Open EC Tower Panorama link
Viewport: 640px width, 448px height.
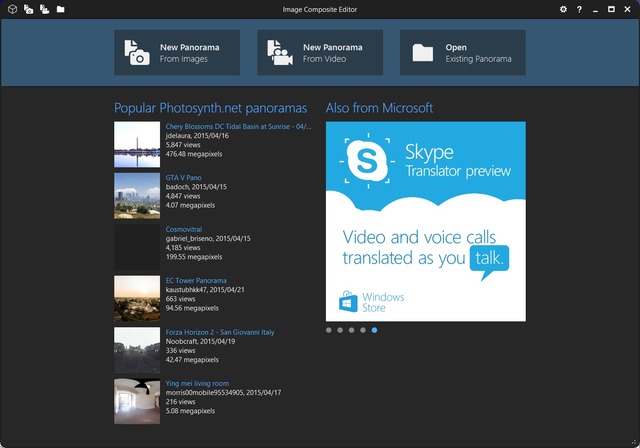196,280
